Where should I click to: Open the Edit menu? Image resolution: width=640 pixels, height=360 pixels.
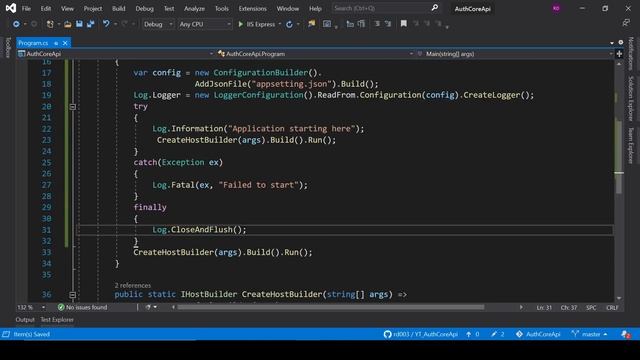click(x=46, y=8)
